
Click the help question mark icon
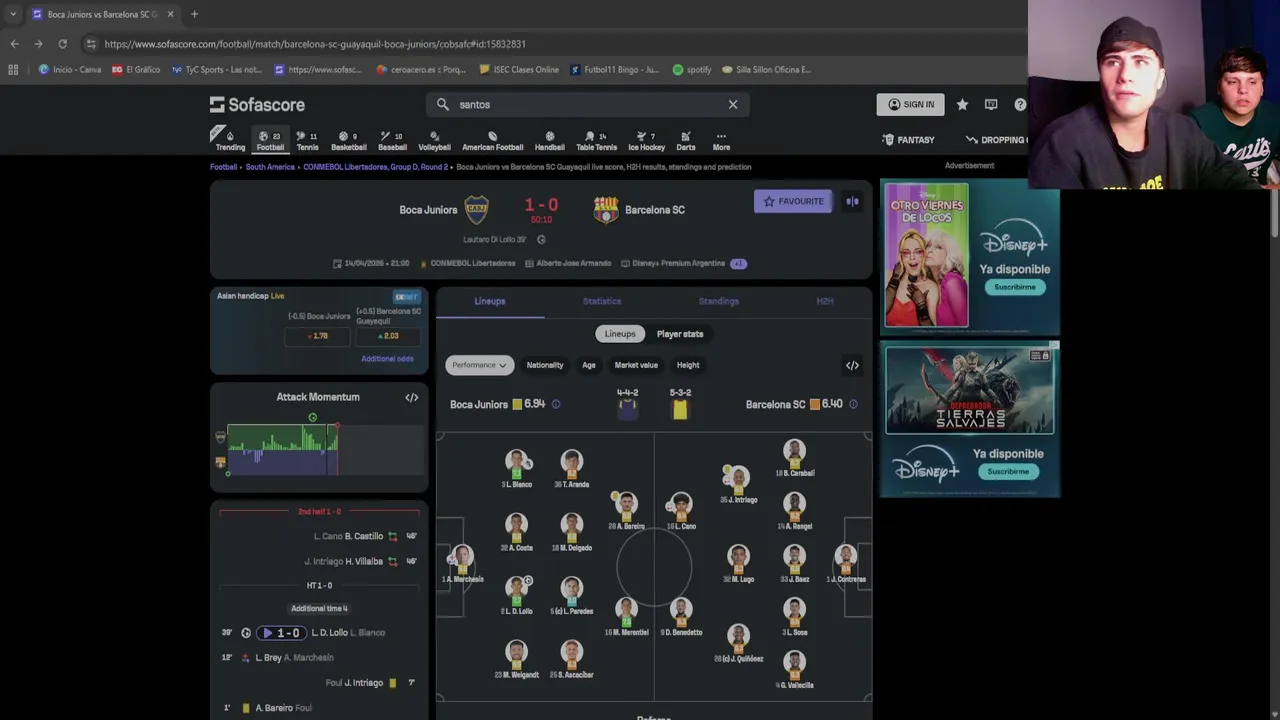1020,104
